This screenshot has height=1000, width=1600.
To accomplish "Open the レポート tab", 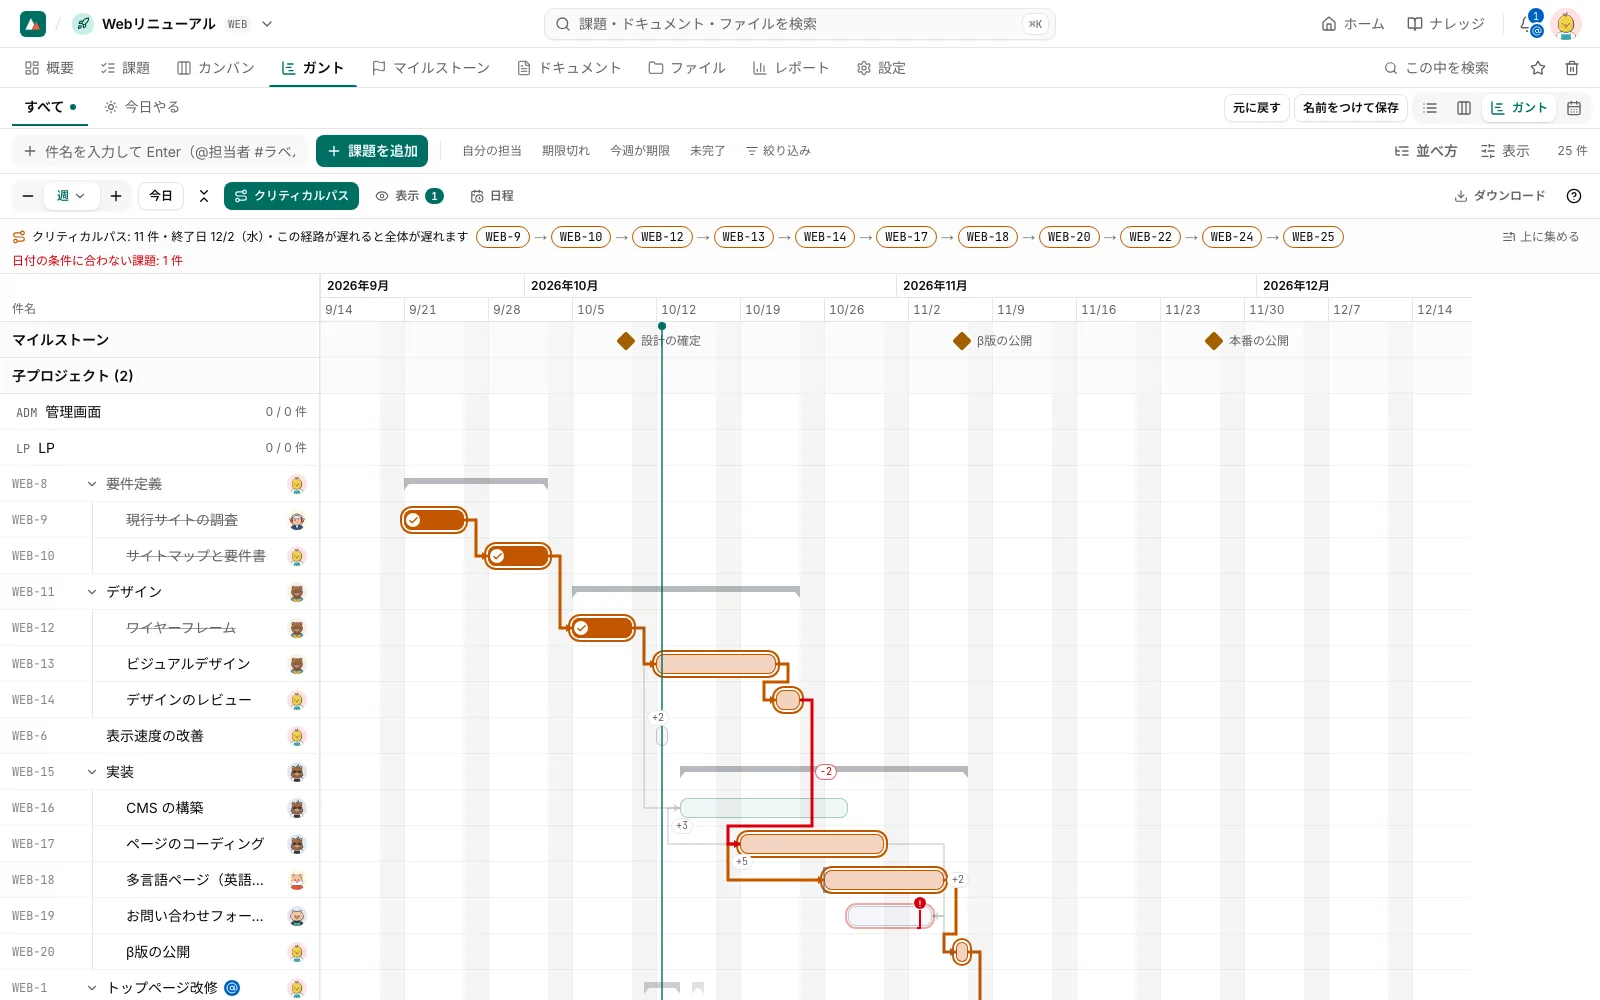I will [791, 68].
